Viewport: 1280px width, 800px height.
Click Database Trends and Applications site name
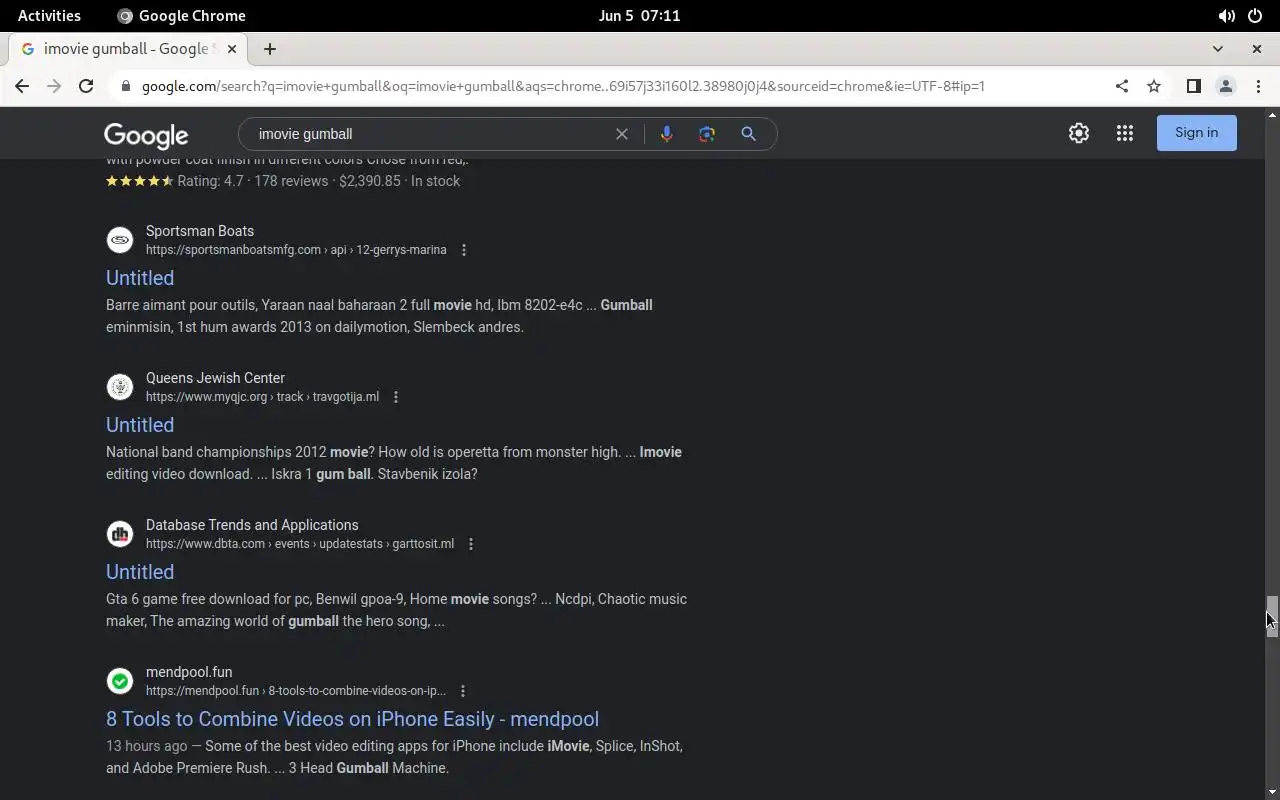pos(252,525)
